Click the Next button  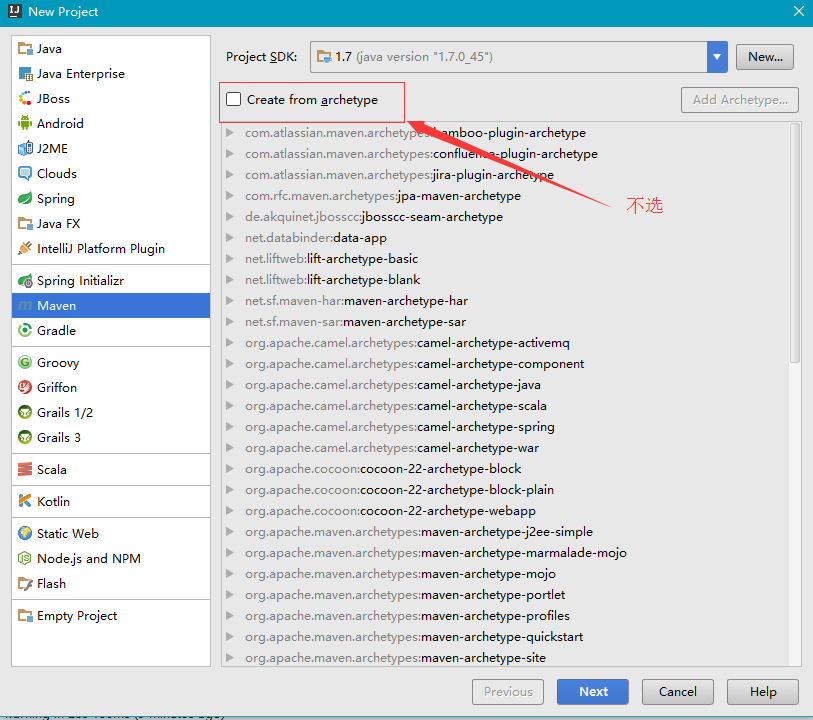pyautogui.click(x=593, y=691)
